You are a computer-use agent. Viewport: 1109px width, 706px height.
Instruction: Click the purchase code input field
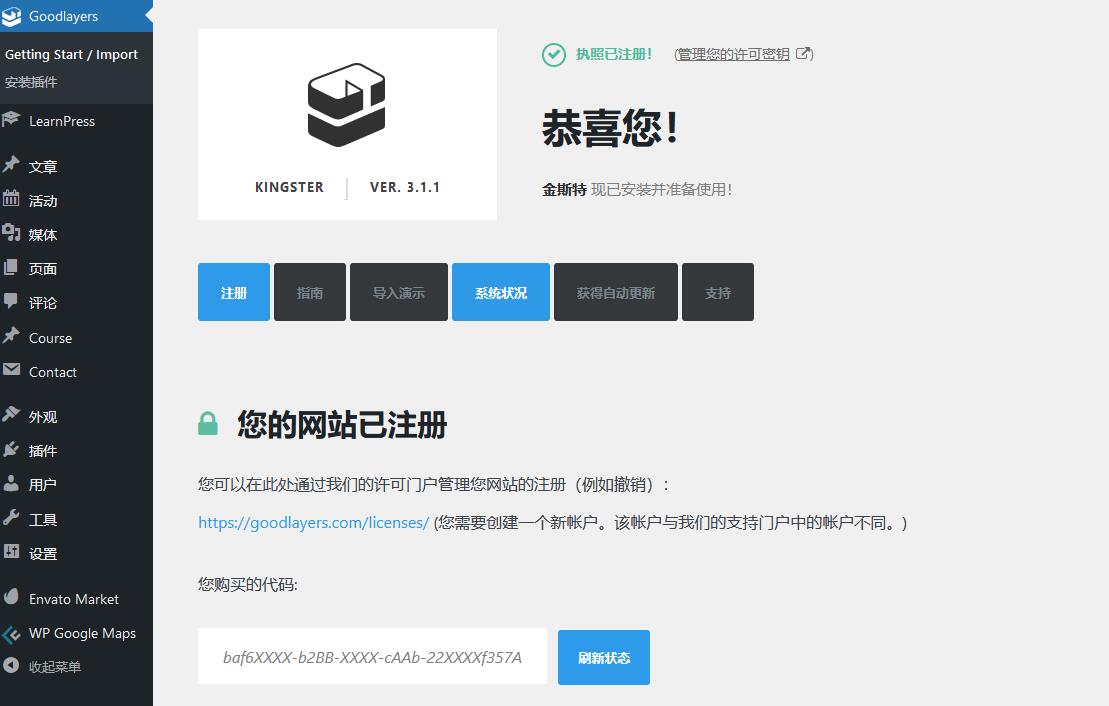(372, 657)
